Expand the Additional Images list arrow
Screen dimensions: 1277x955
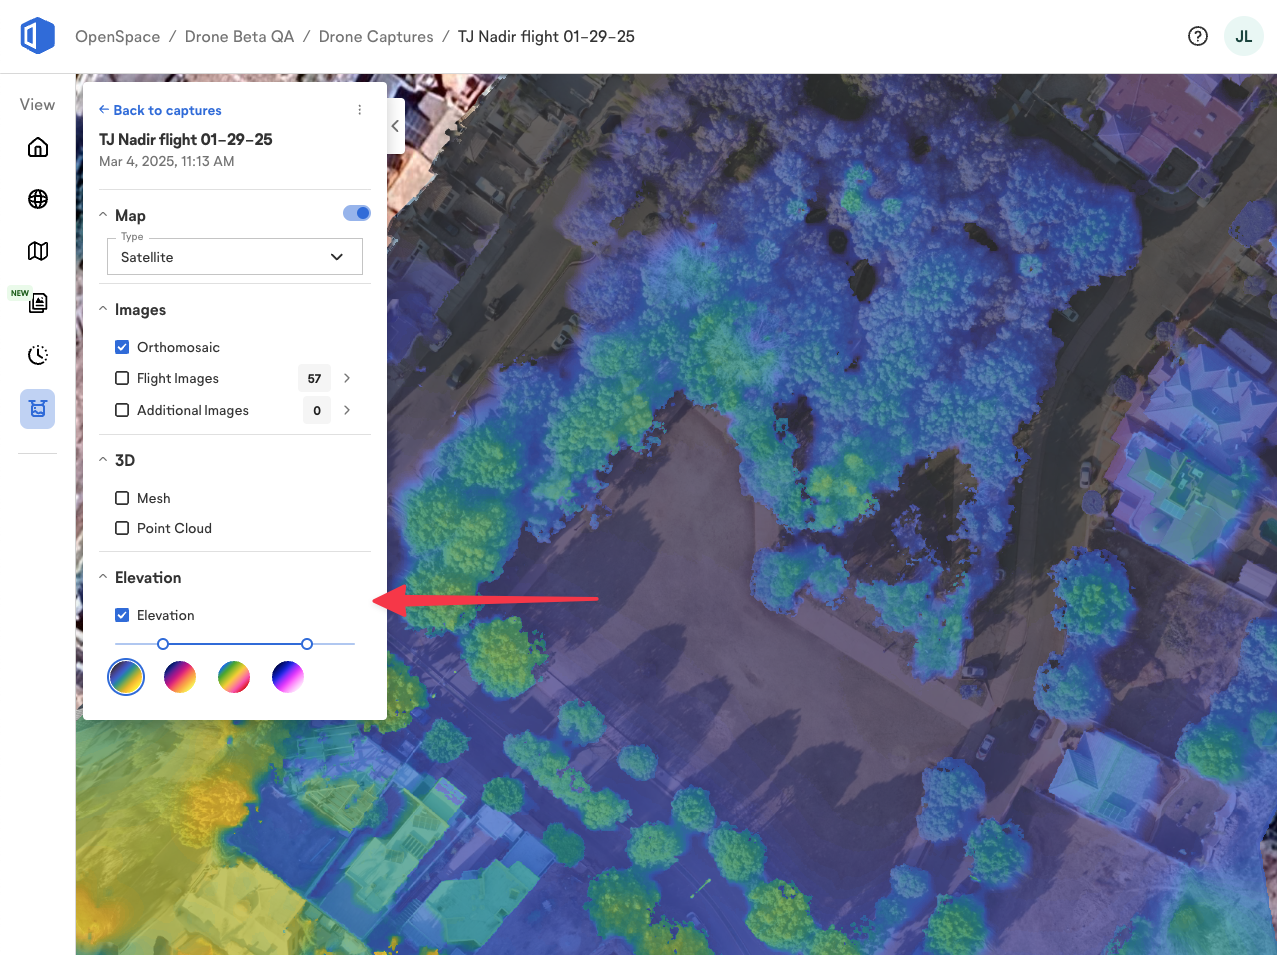coord(347,410)
